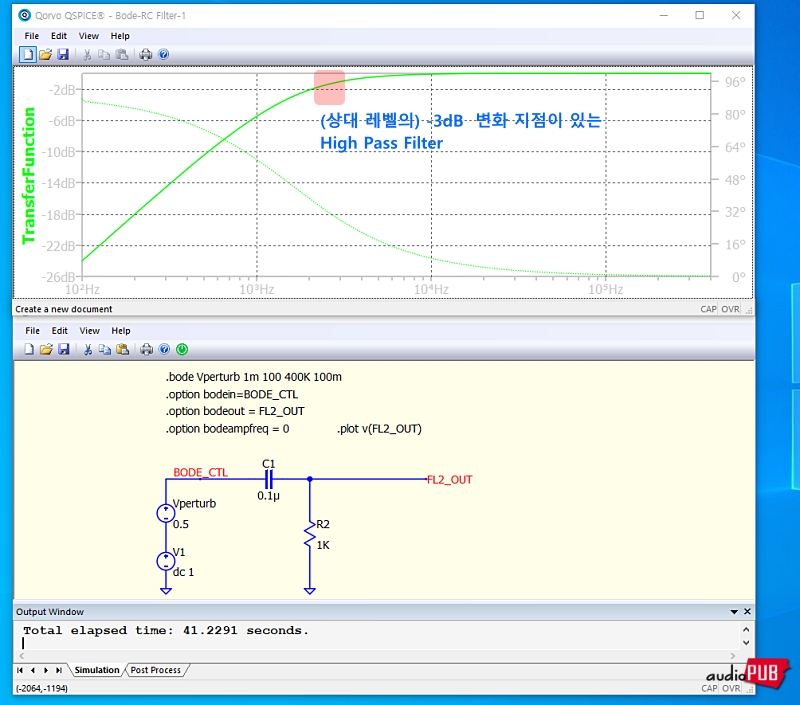Select the .bode Vperturb directive text
The width and height of the screenshot is (800, 705).
click(x=254, y=377)
